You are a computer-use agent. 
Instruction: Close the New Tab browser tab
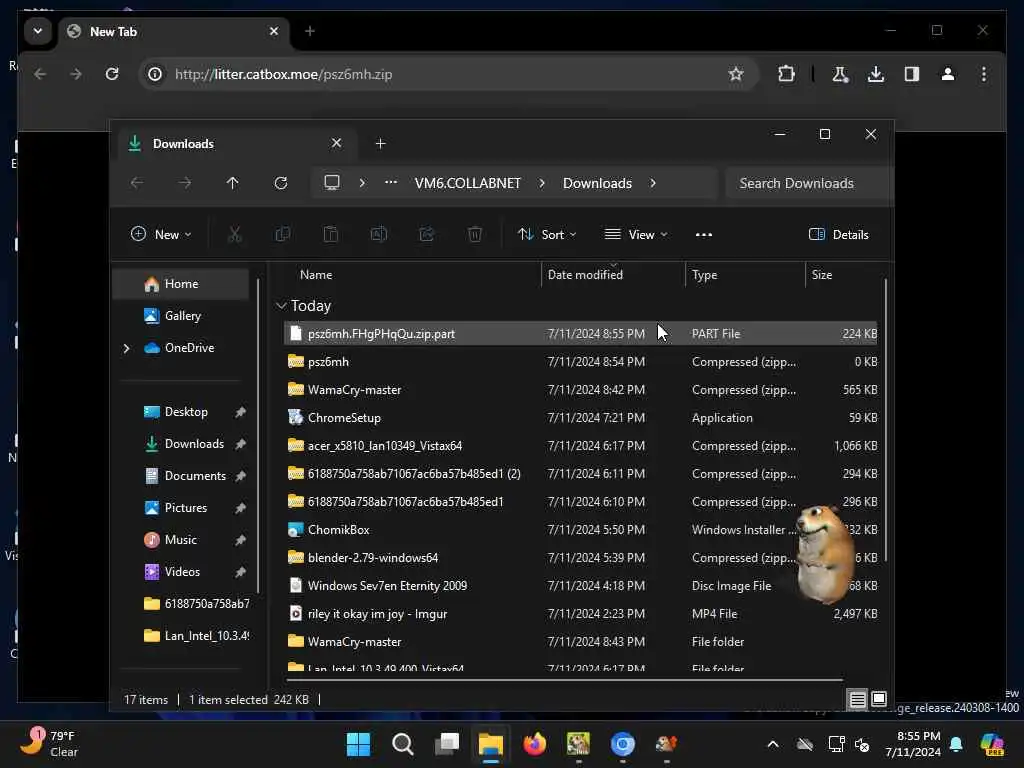coord(274,31)
